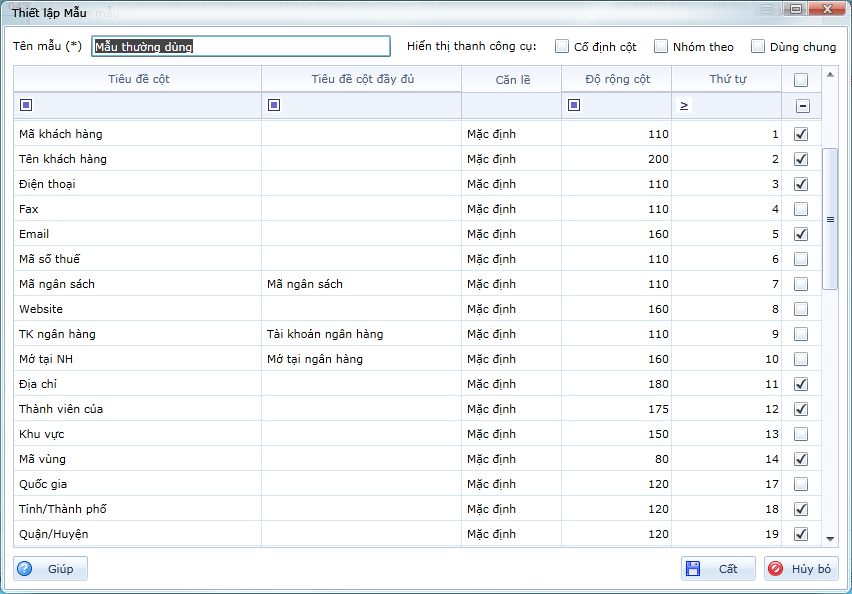Check the Dùng chung option
This screenshot has width=852, height=594.
pos(758,46)
